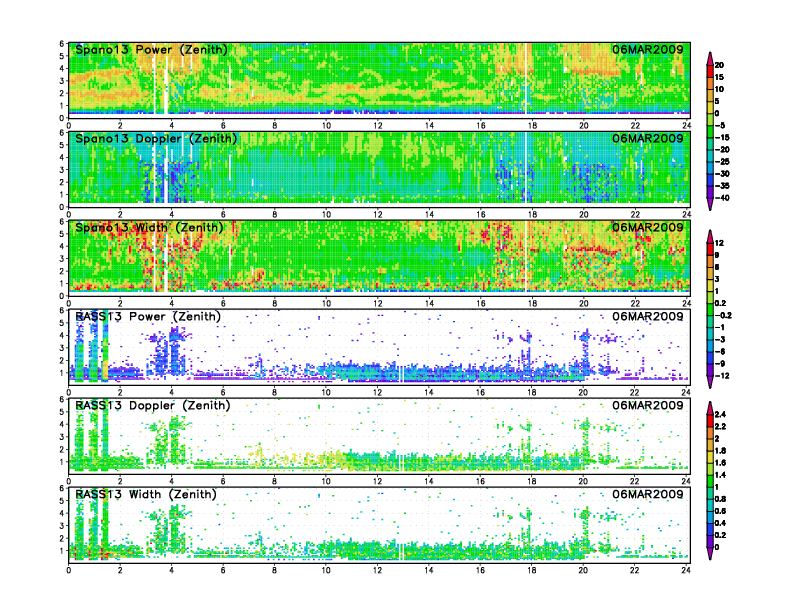Click the -40 label on the top colorbar
Screen dimensions: 792x612
(x=722, y=198)
